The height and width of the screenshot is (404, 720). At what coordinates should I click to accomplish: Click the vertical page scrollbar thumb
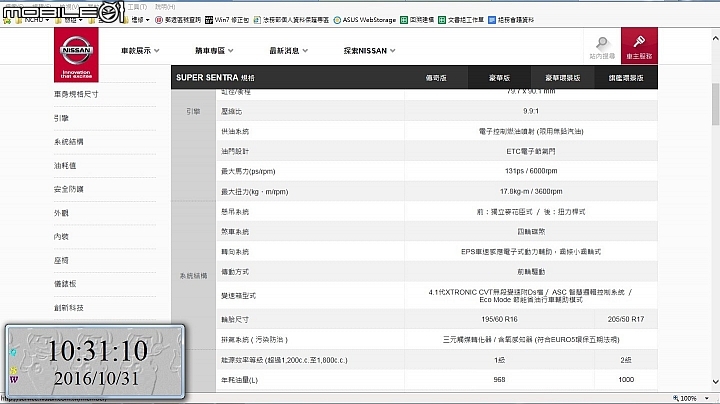[x=715, y=104]
